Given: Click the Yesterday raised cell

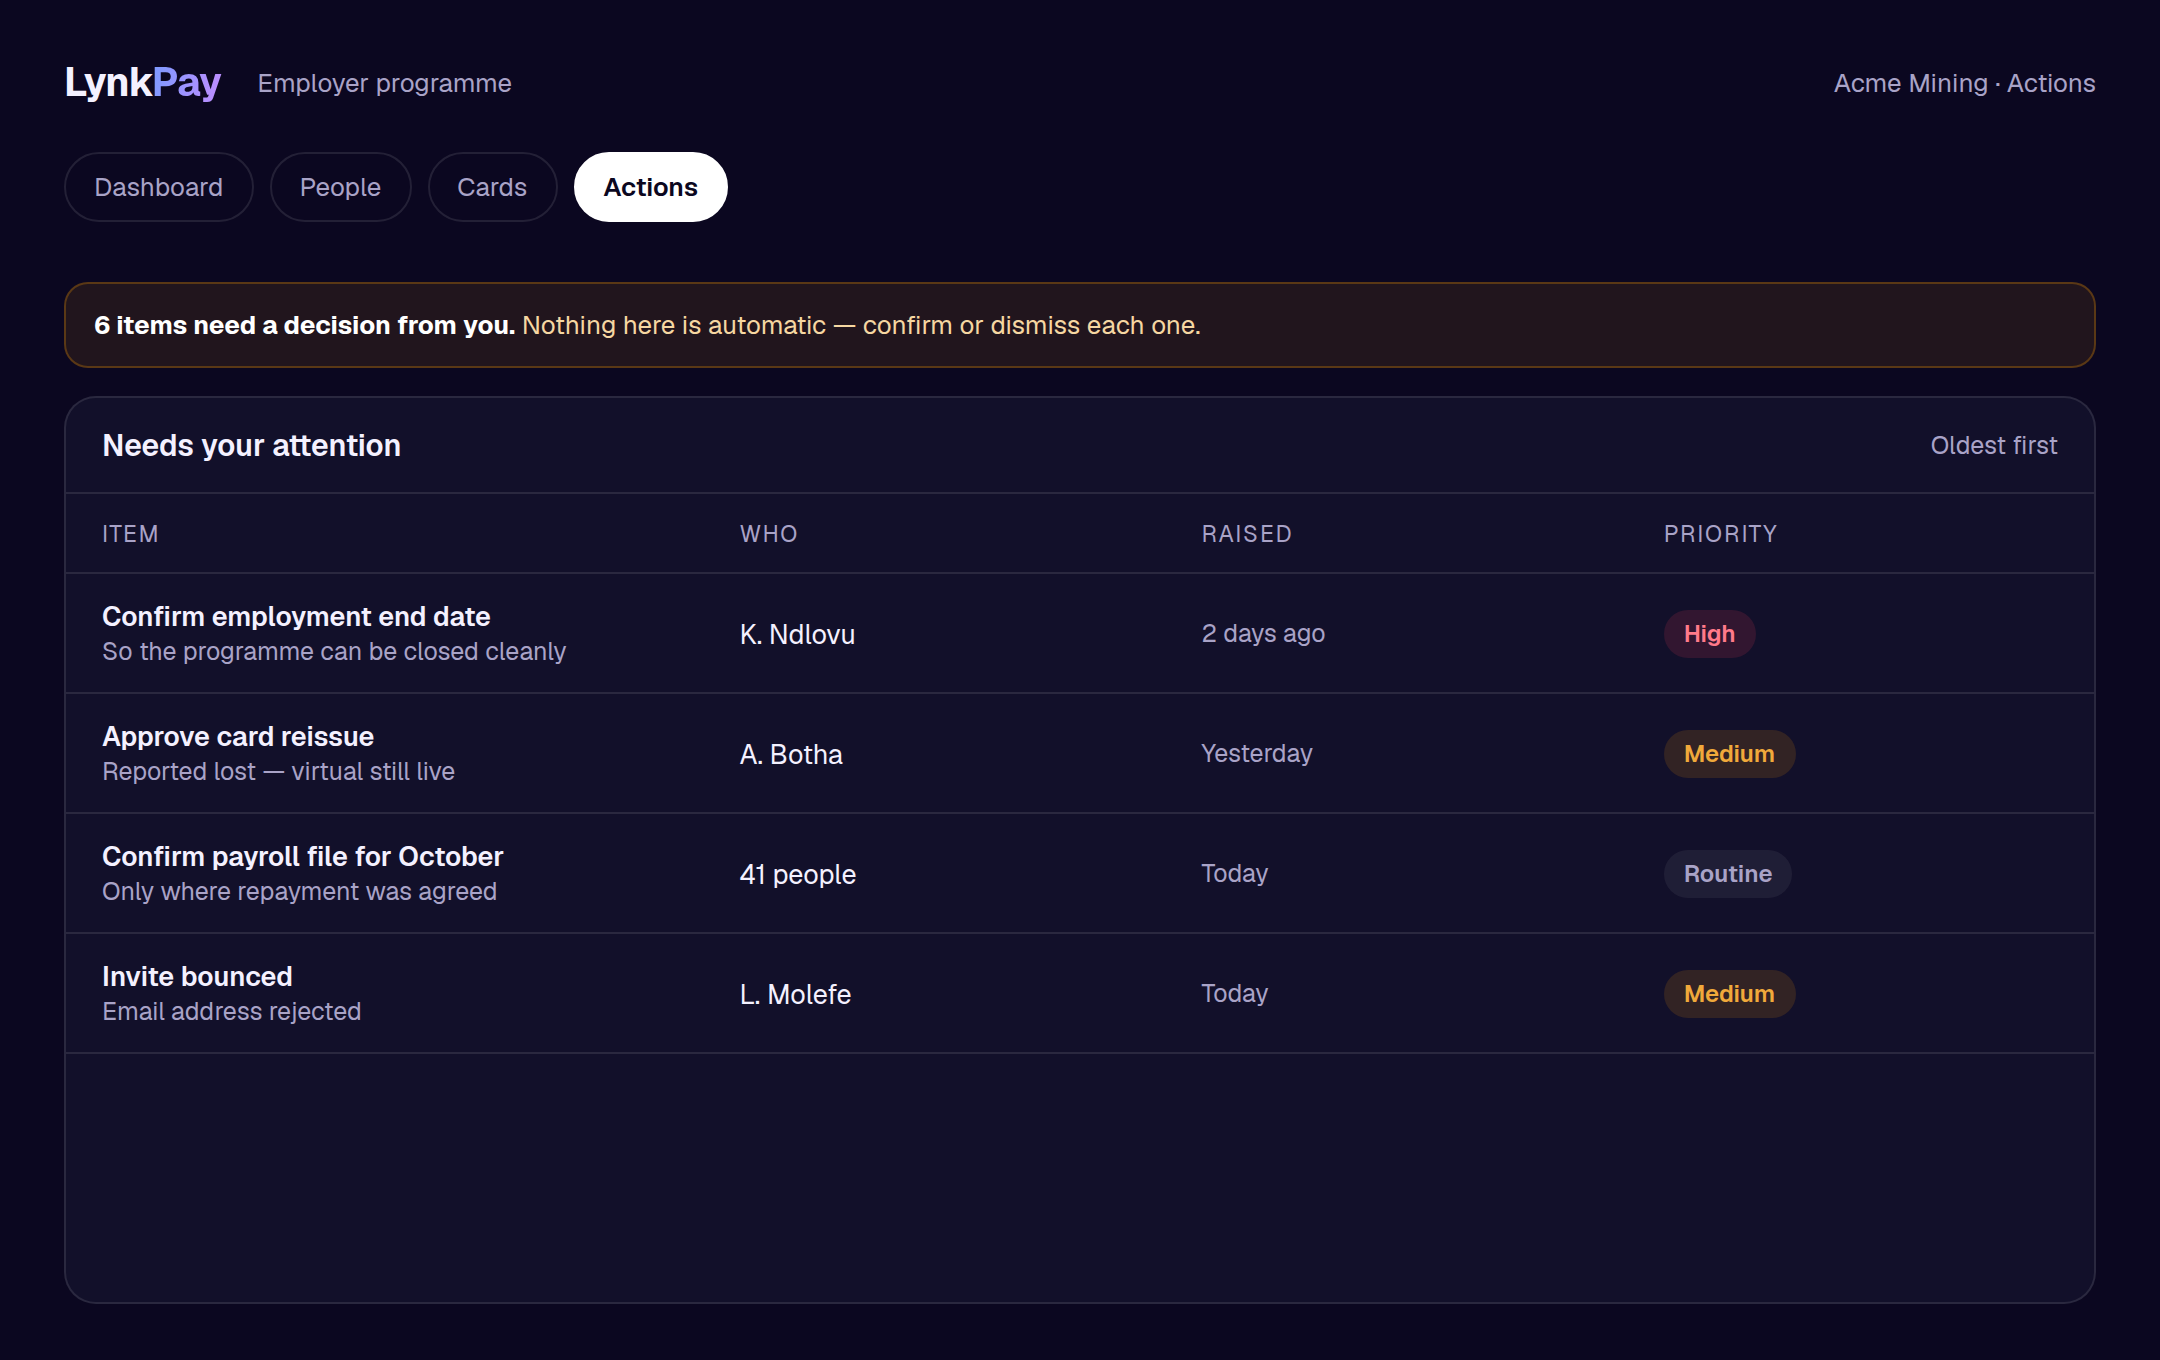Looking at the screenshot, I should click(1256, 753).
